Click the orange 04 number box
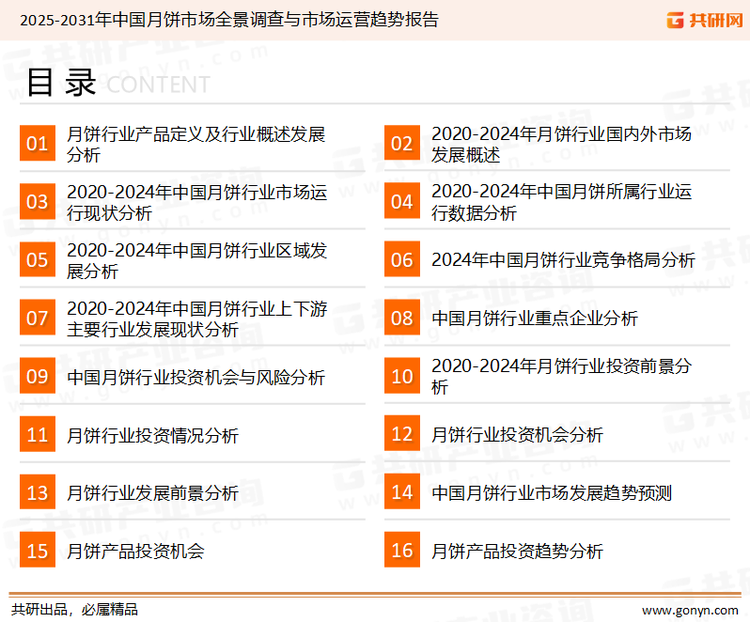This screenshot has height=622, width=750. click(x=402, y=201)
